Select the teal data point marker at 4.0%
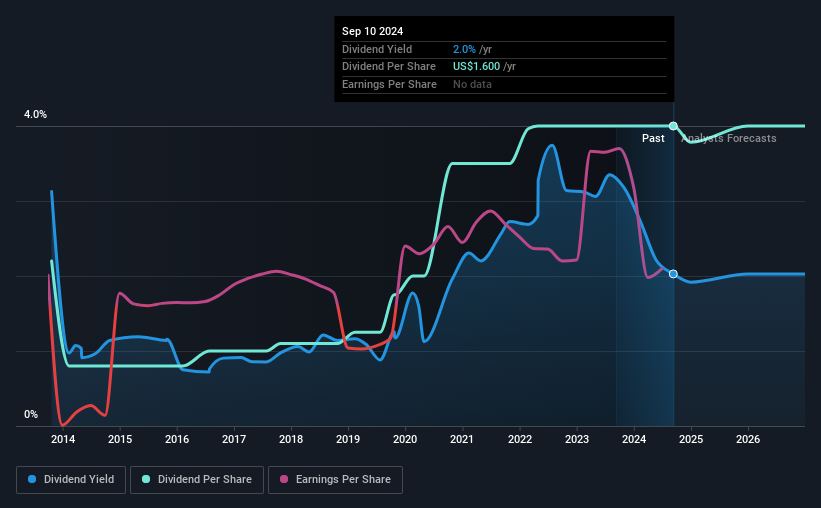 point(673,126)
